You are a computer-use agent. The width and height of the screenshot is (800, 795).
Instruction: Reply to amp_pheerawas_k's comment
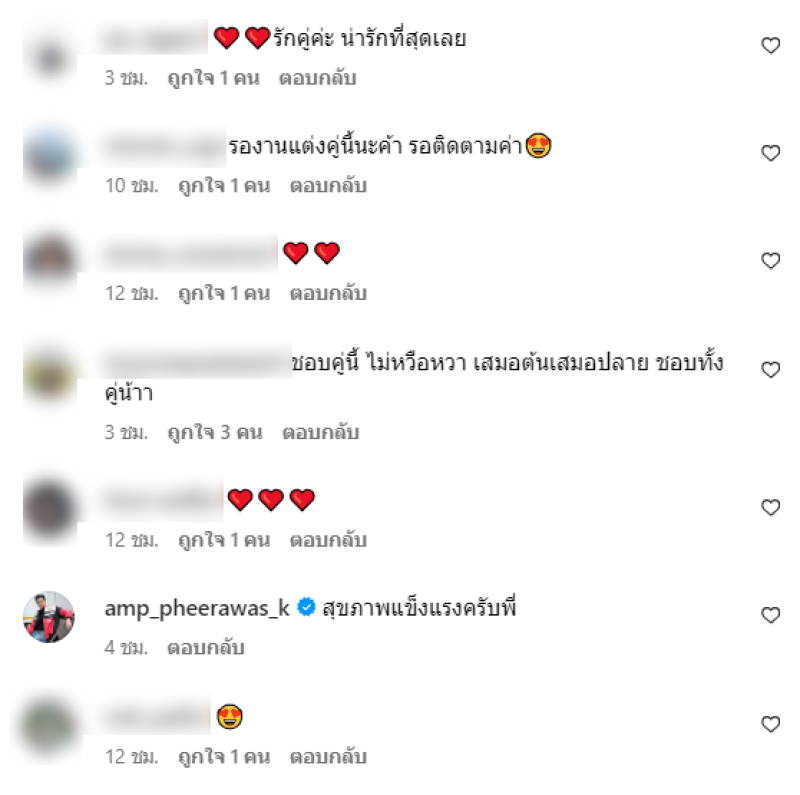(x=206, y=648)
